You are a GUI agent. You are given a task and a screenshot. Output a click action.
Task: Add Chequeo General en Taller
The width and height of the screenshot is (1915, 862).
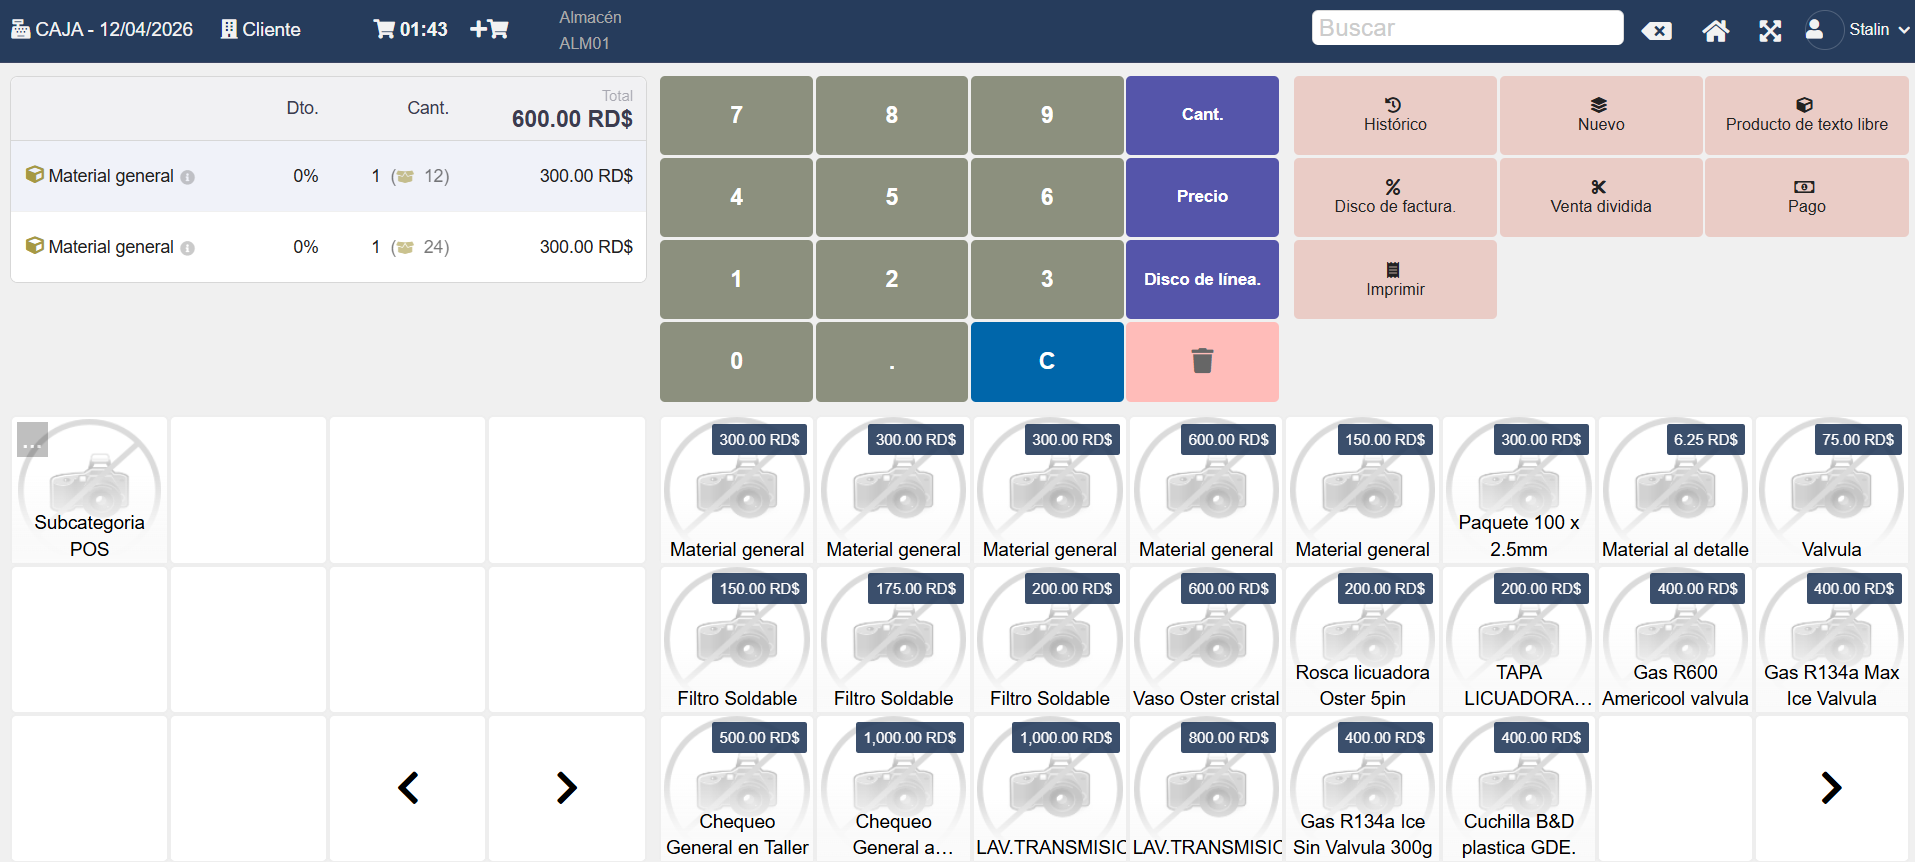coord(737,788)
